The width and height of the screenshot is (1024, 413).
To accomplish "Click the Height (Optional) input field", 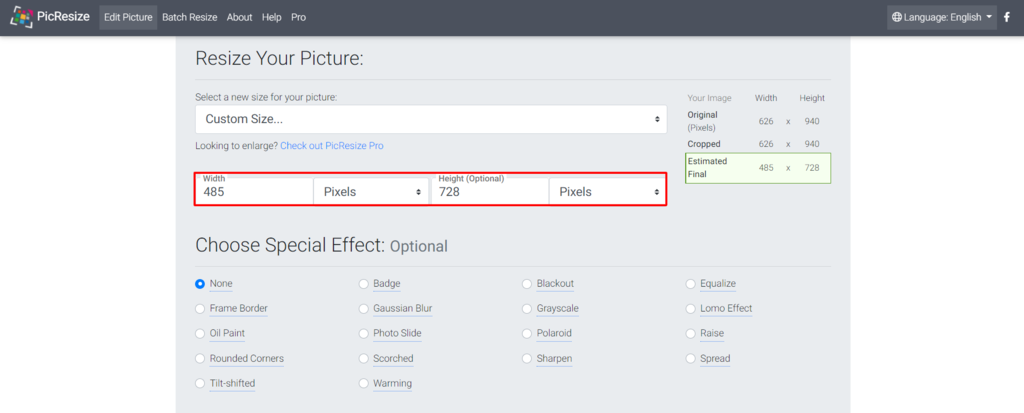I will 489,191.
